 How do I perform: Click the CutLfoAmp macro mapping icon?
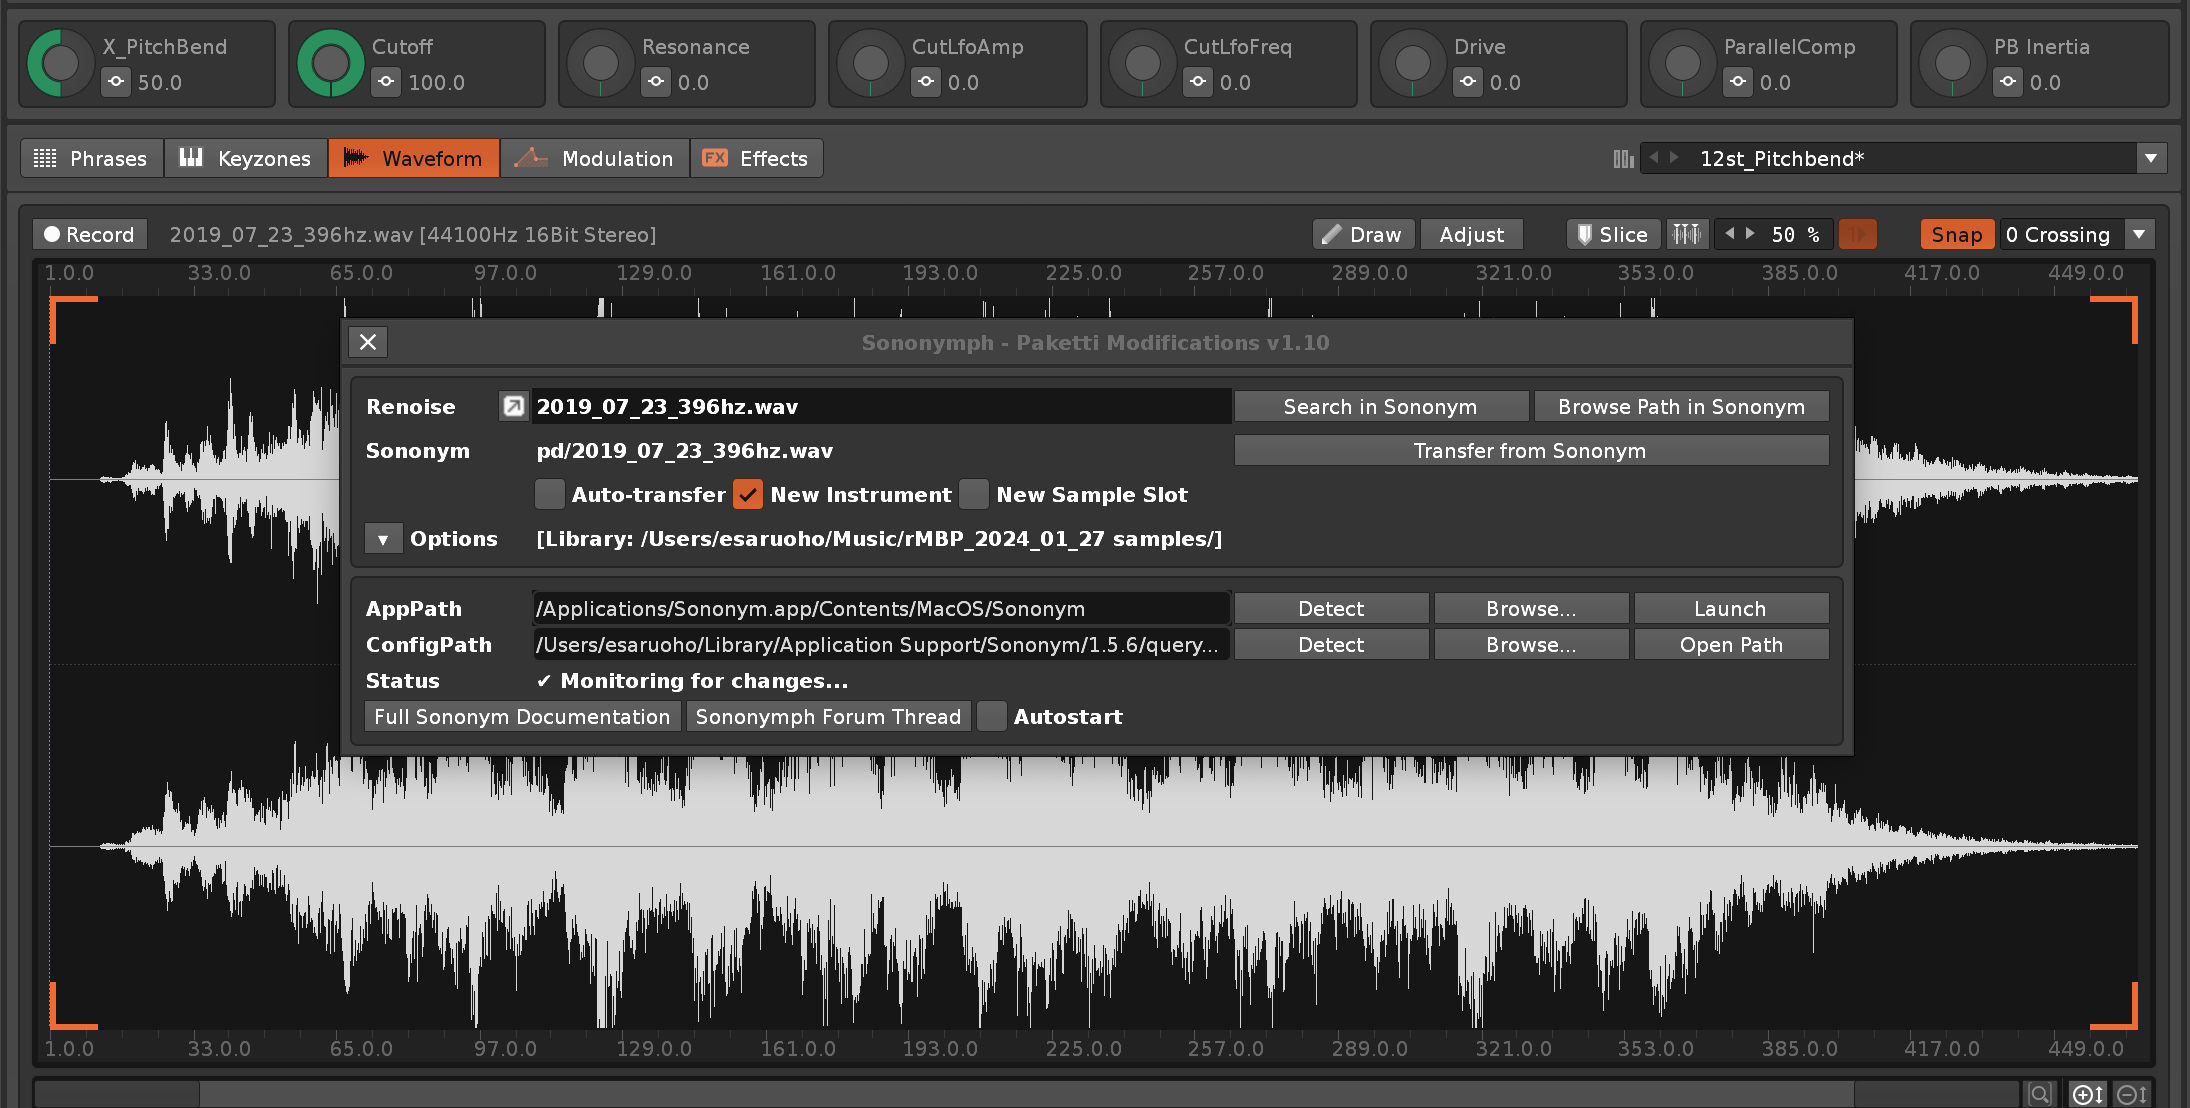[926, 82]
